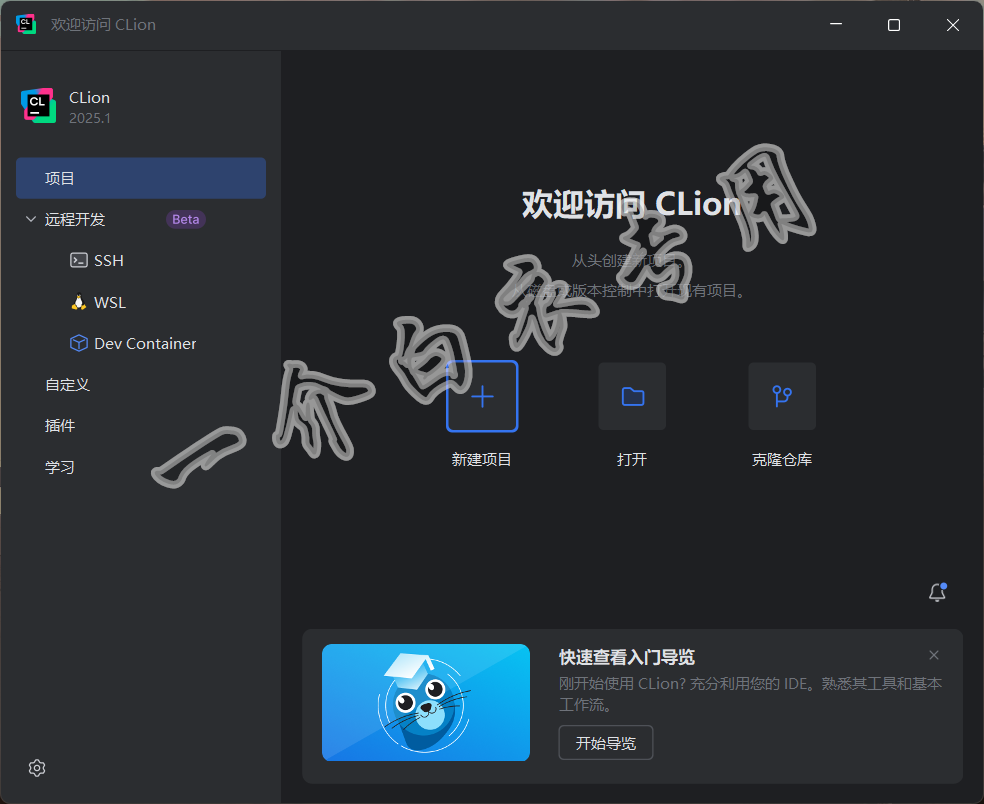Click the Dev Container cube icon
The width and height of the screenshot is (984, 804).
coord(78,343)
